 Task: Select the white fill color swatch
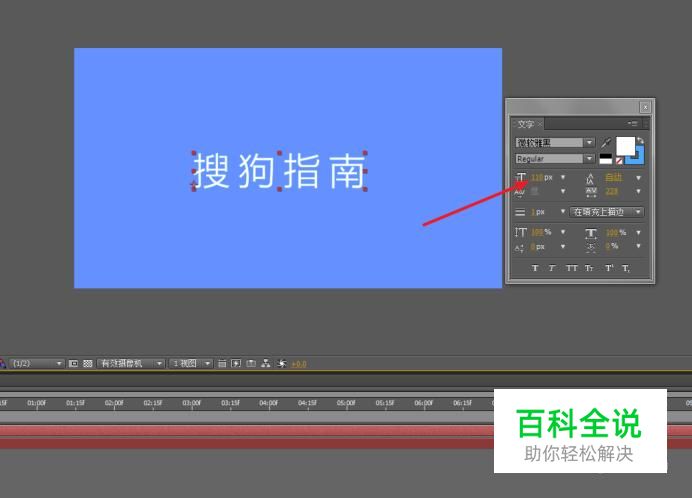[x=625, y=145]
